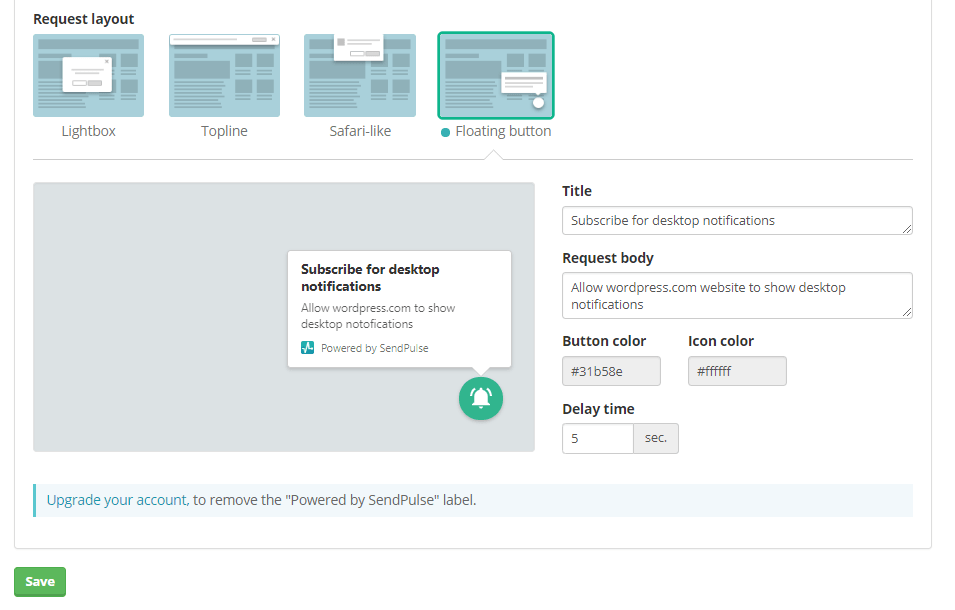Click the Lightbox label
Screen dimensions: 955x610
(x=88, y=131)
